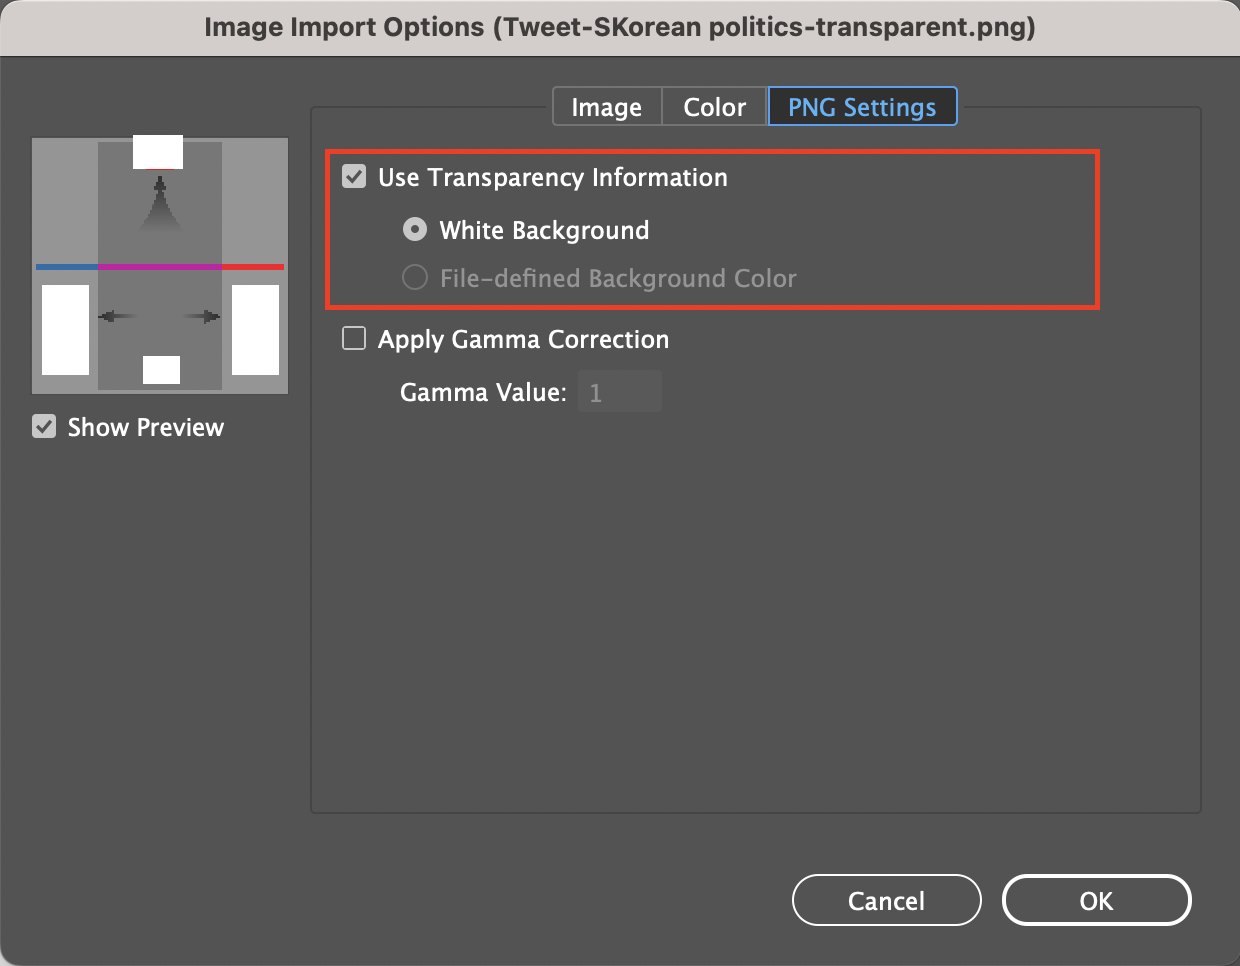1240x966 pixels.
Task: Select the White Background radio button
Action: coord(414,229)
